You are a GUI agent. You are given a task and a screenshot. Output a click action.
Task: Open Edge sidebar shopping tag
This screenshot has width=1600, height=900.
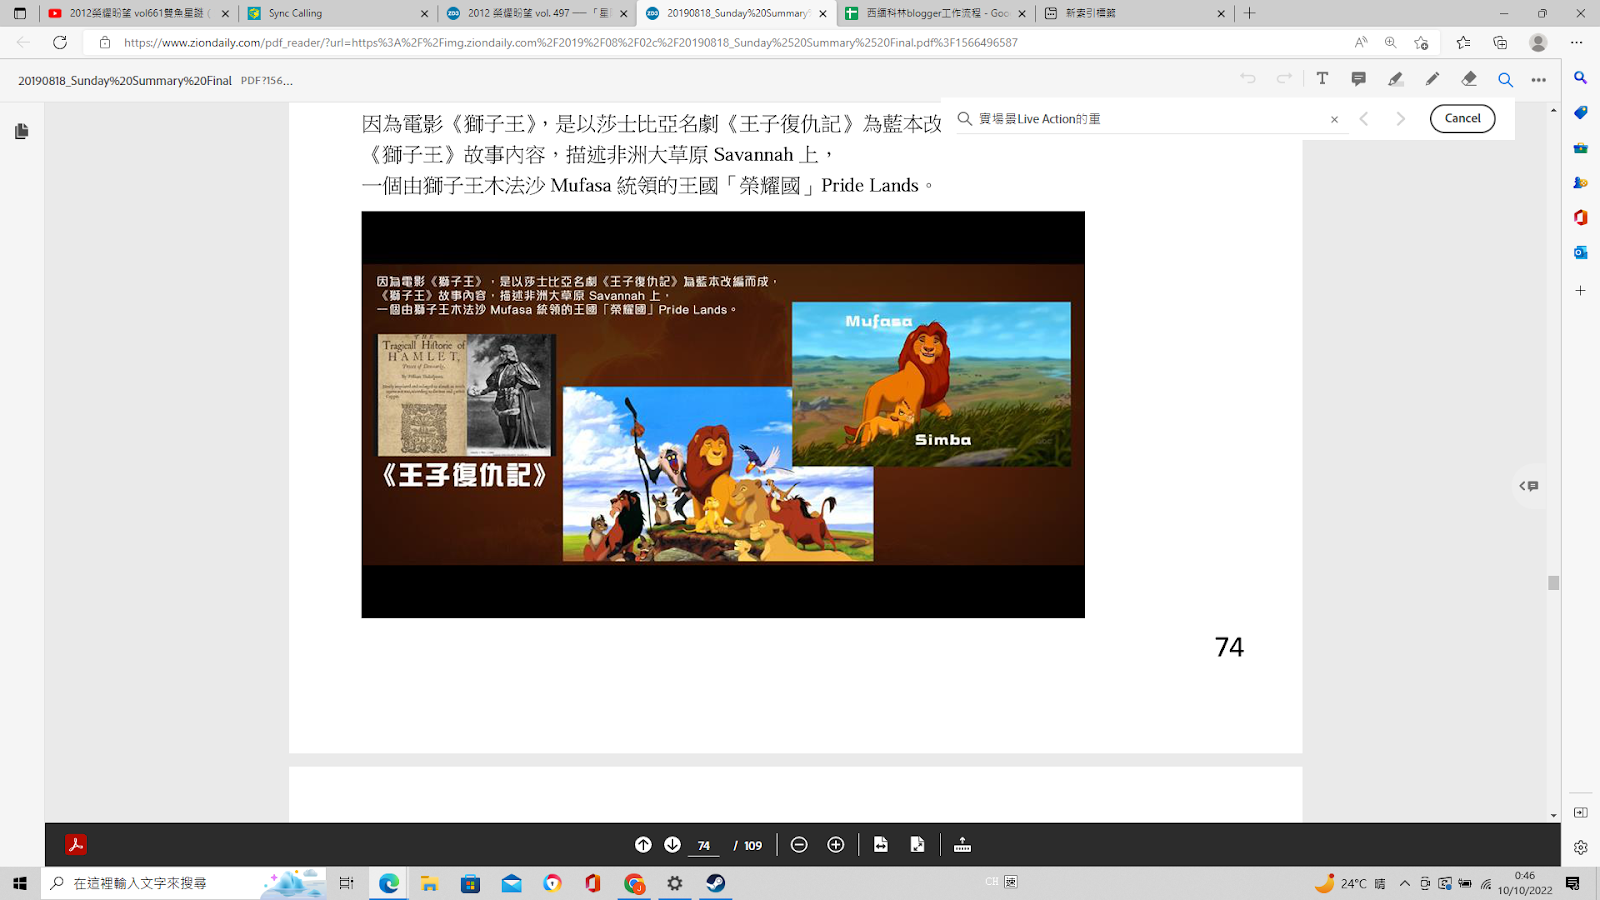tap(1580, 113)
